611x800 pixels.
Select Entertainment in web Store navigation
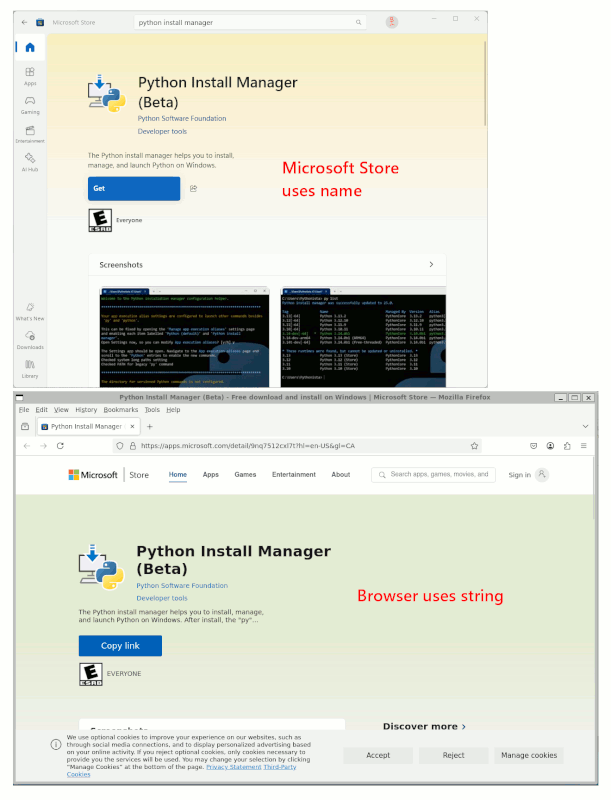pos(294,474)
